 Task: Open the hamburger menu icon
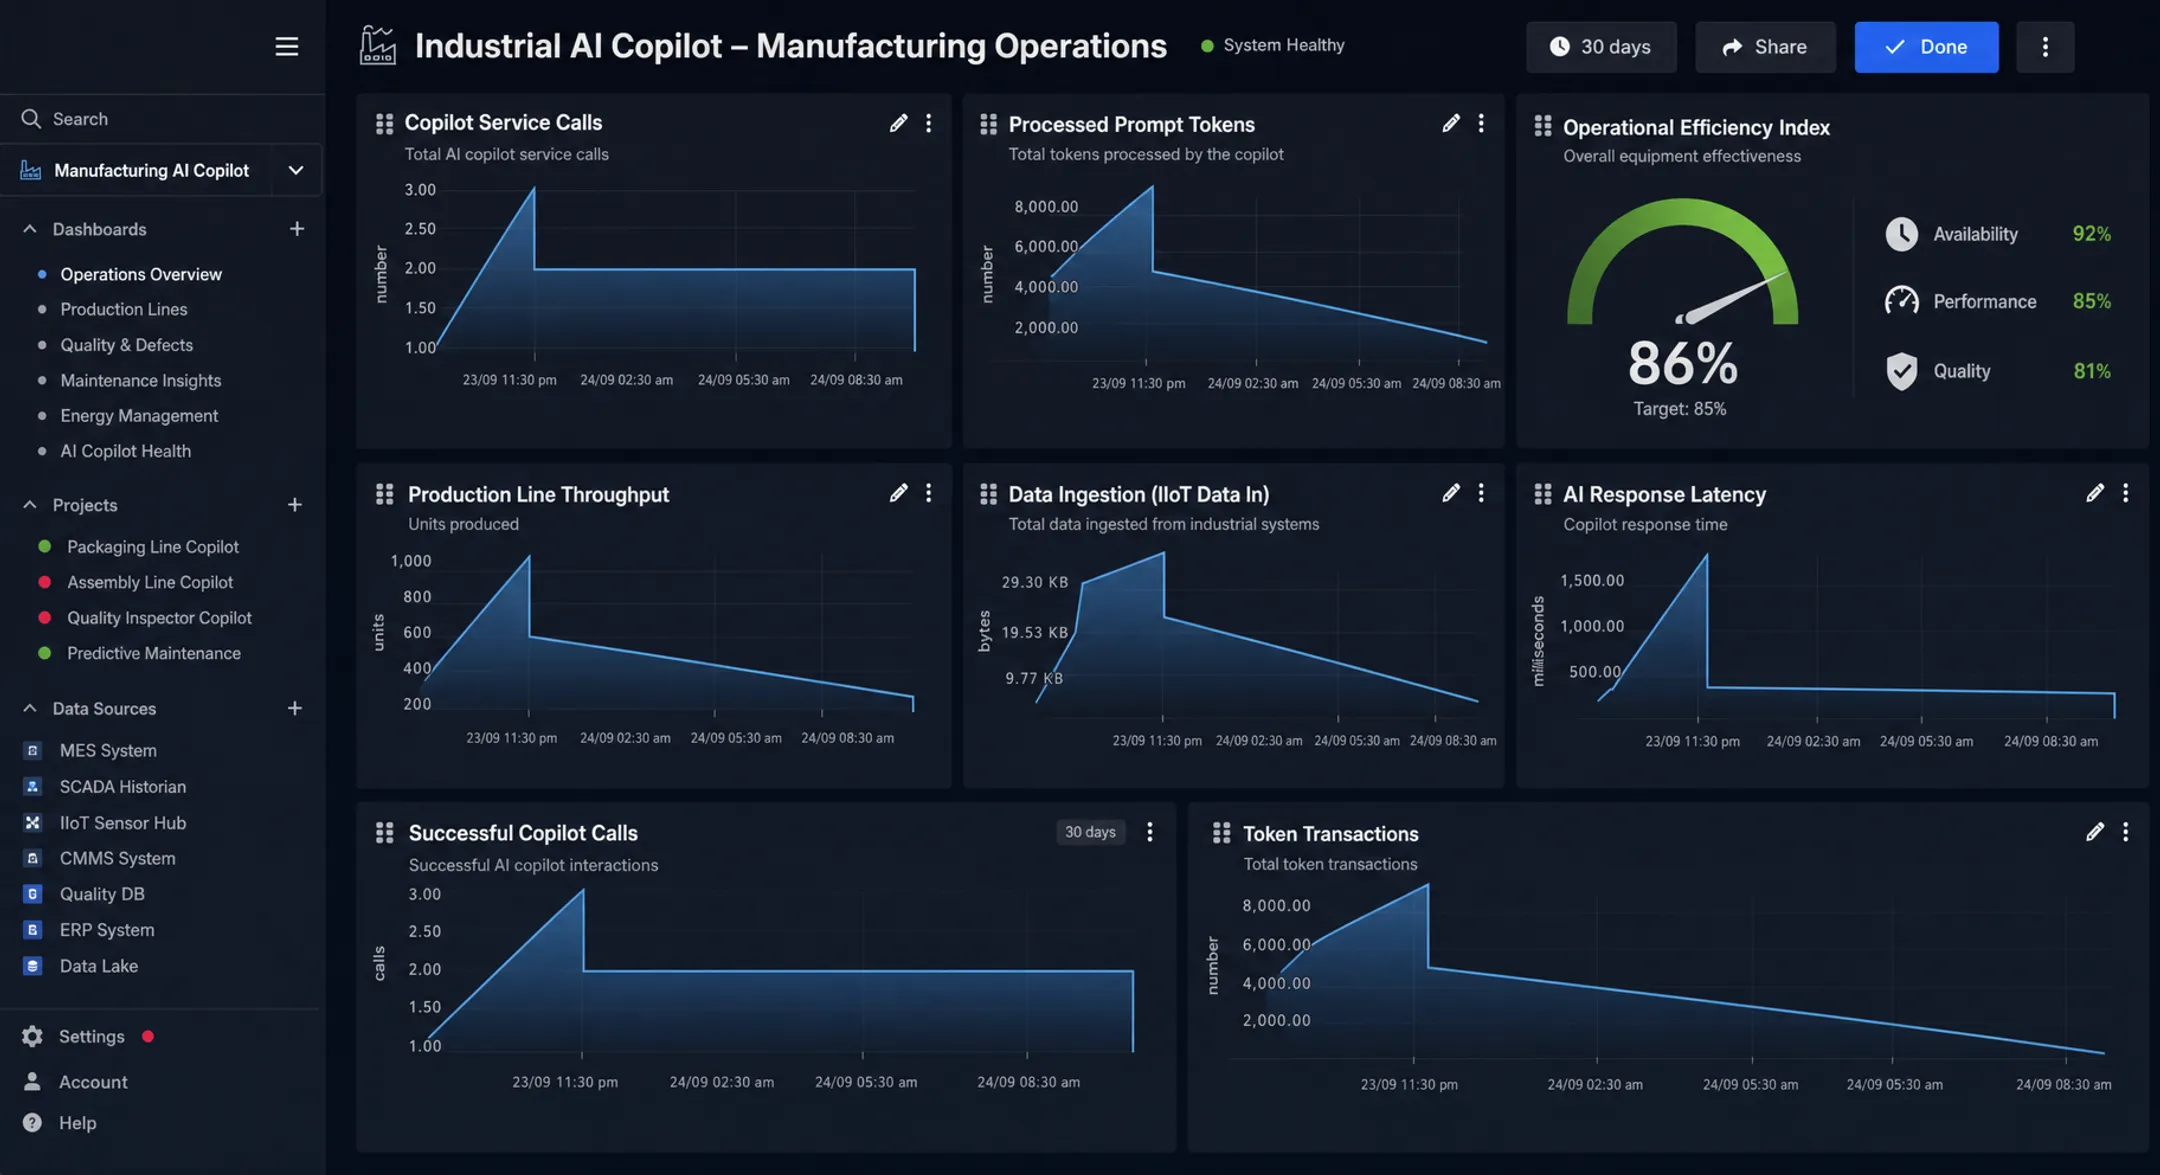287,47
